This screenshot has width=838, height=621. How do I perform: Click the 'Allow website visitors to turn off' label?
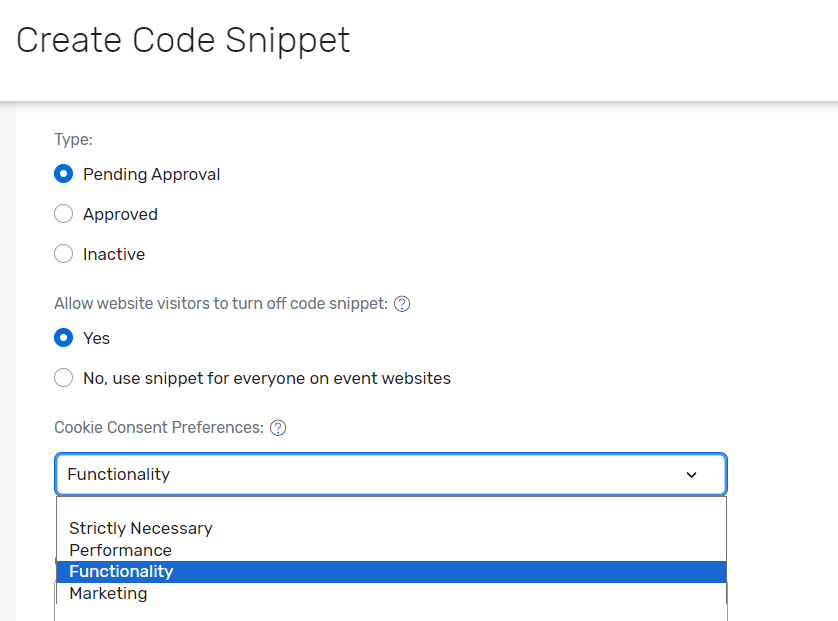(220, 304)
